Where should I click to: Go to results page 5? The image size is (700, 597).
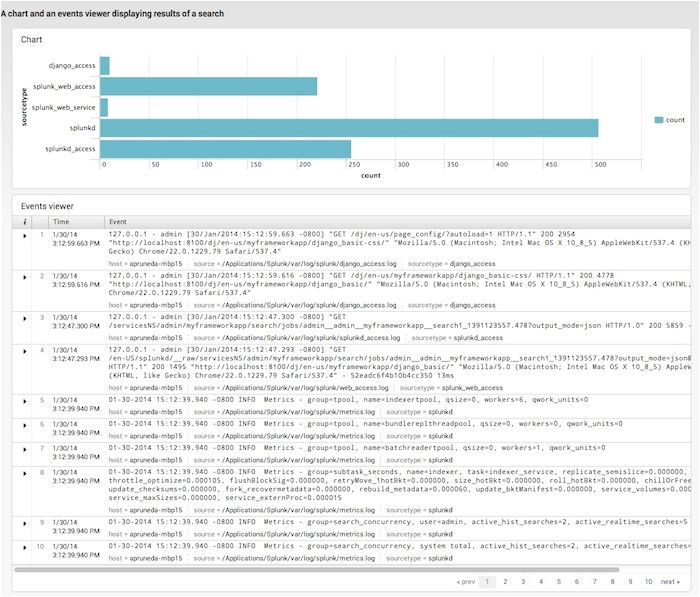point(558,582)
